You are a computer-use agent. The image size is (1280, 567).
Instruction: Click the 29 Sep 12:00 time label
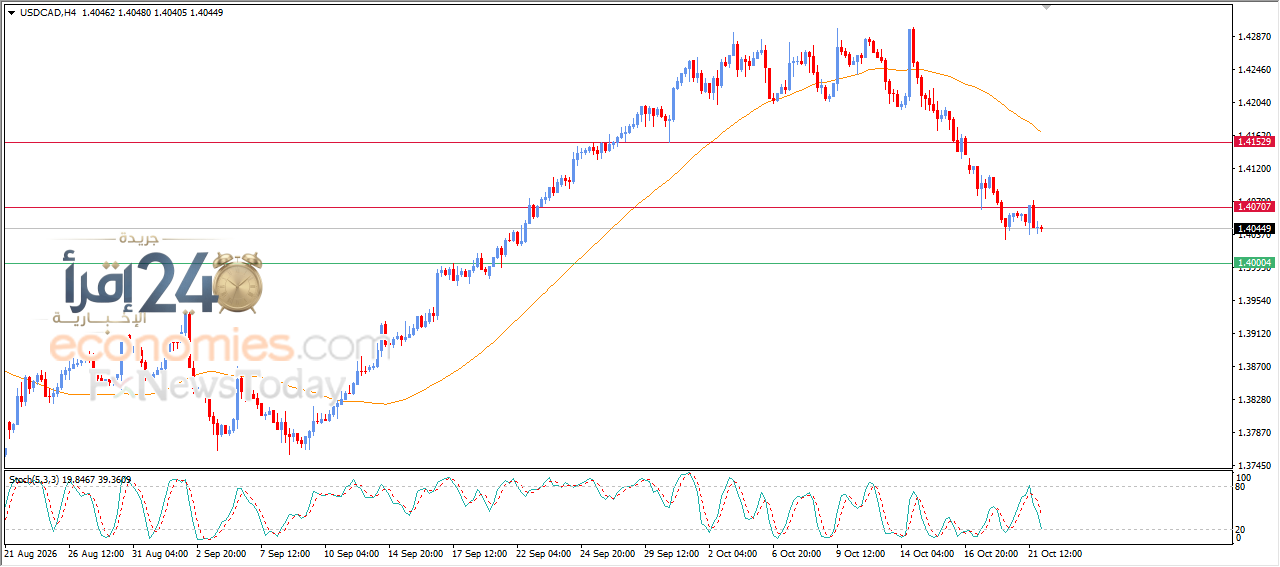click(672, 553)
